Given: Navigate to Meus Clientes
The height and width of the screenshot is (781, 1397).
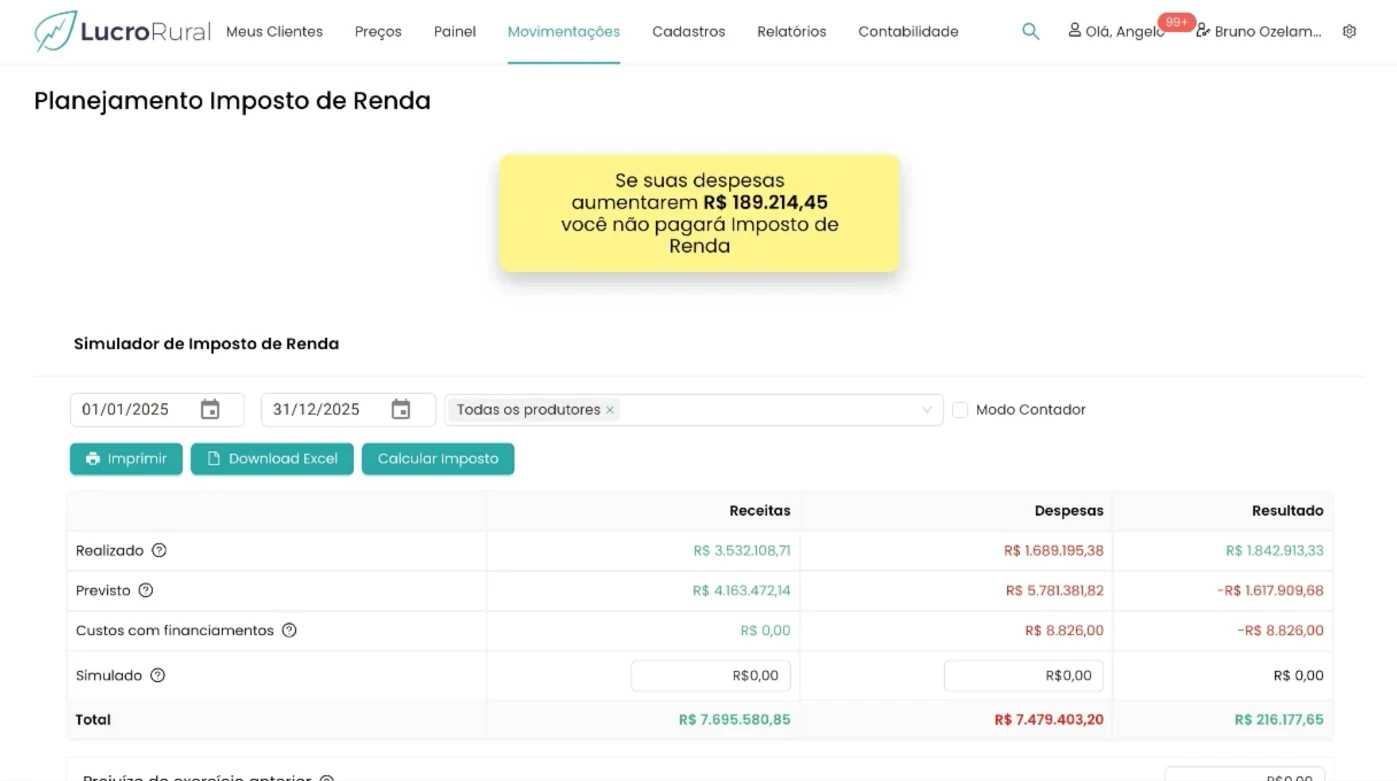Looking at the screenshot, I should [x=275, y=31].
